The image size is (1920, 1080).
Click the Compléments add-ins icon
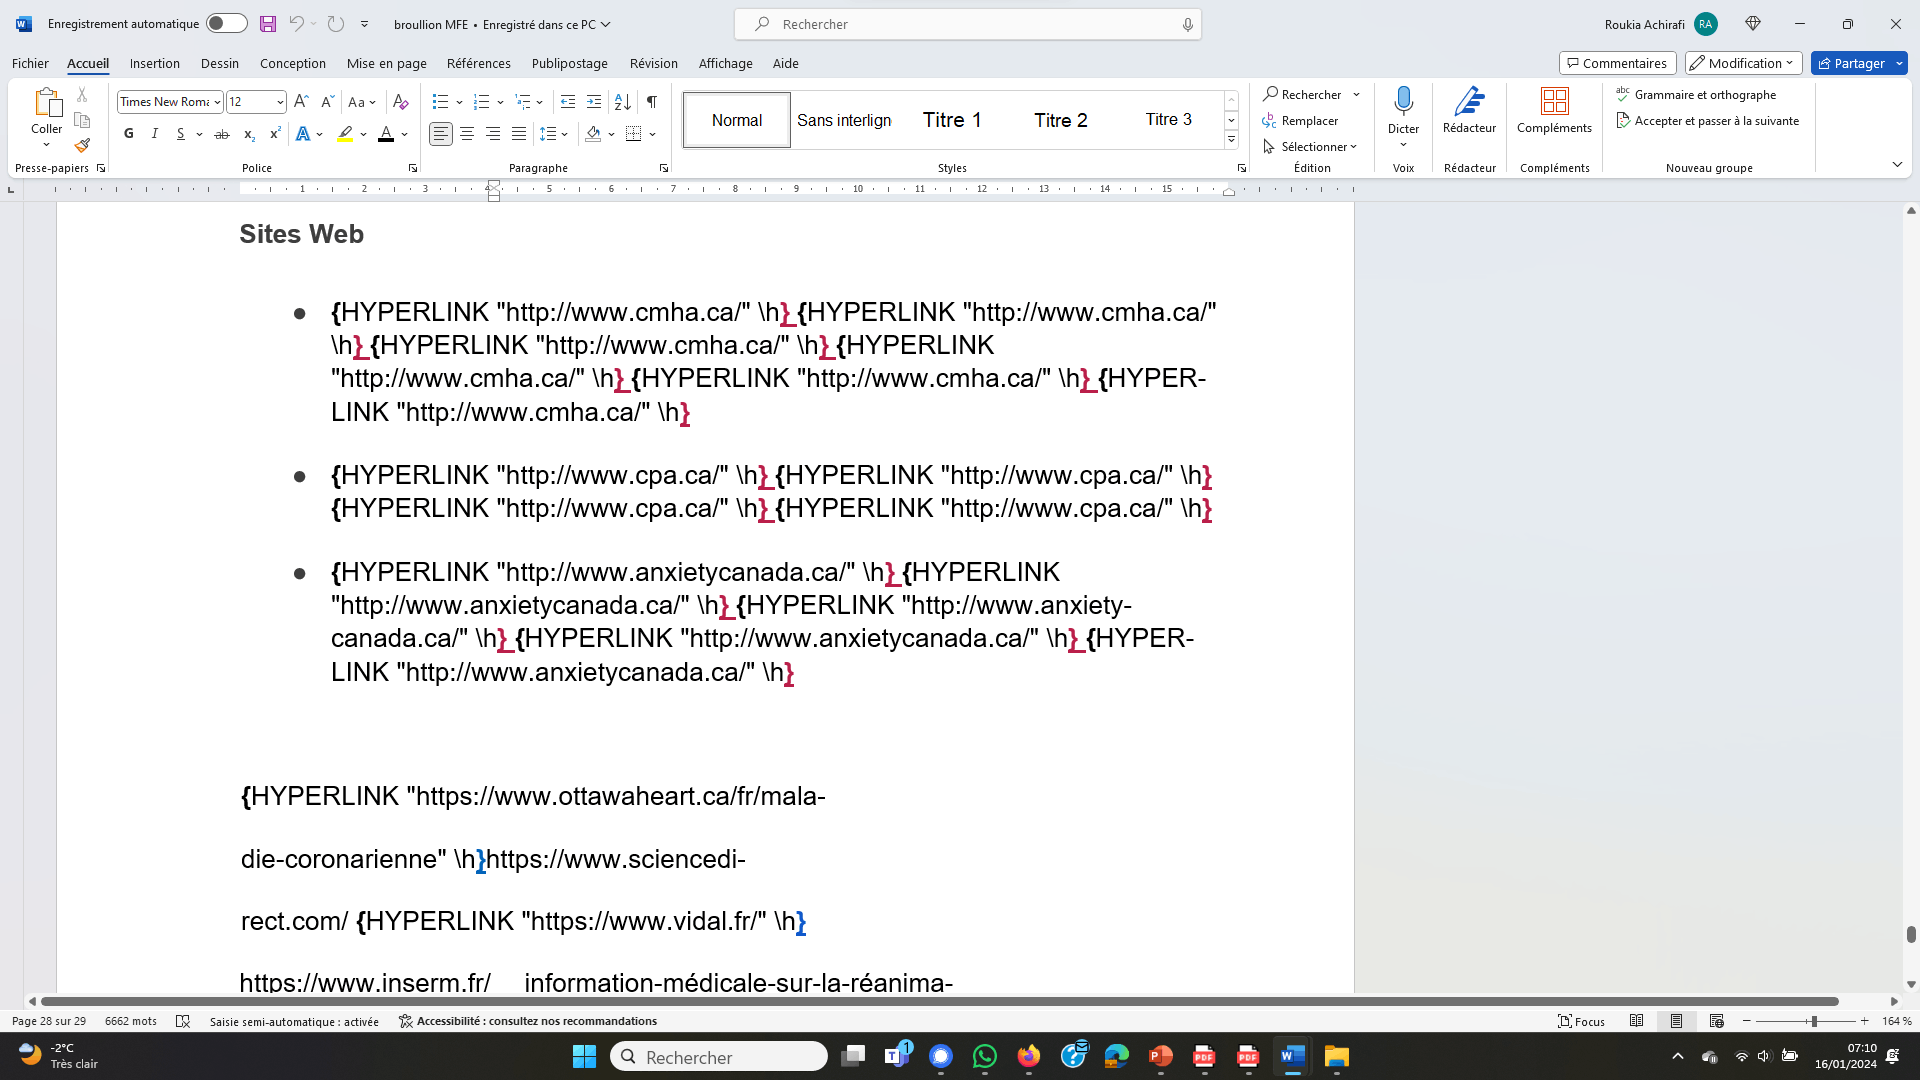click(x=1554, y=110)
